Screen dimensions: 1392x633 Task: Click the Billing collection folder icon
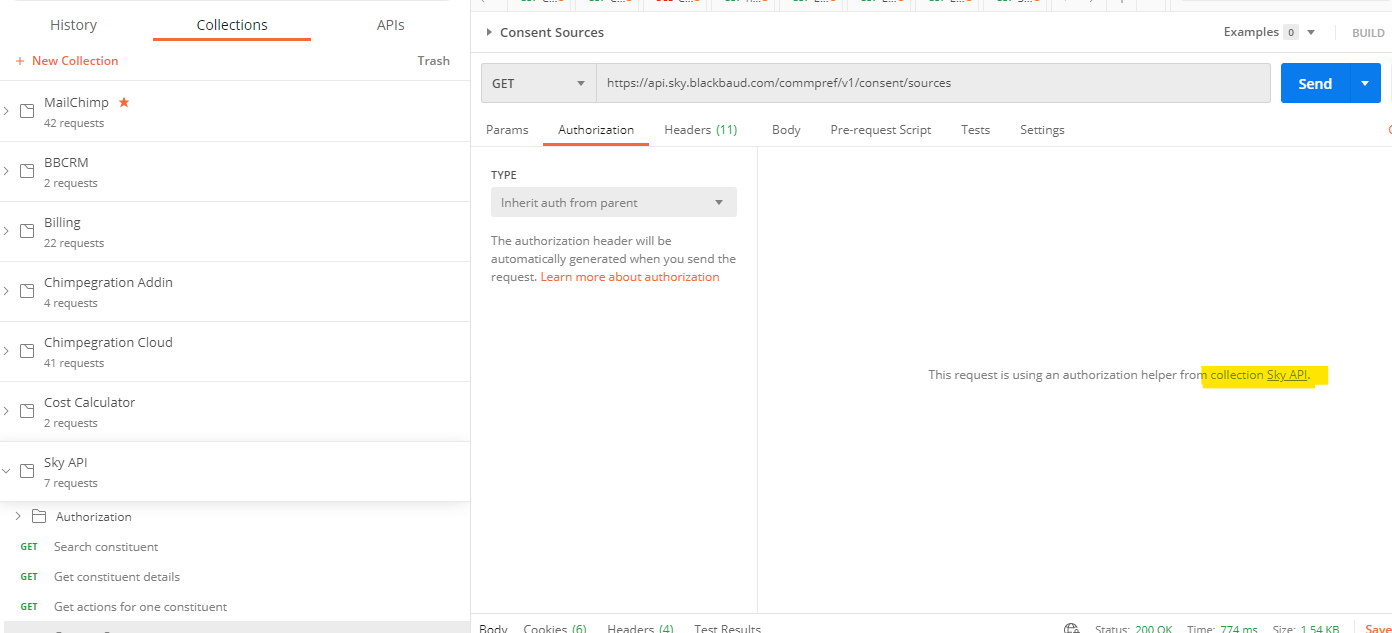[28, 231]
